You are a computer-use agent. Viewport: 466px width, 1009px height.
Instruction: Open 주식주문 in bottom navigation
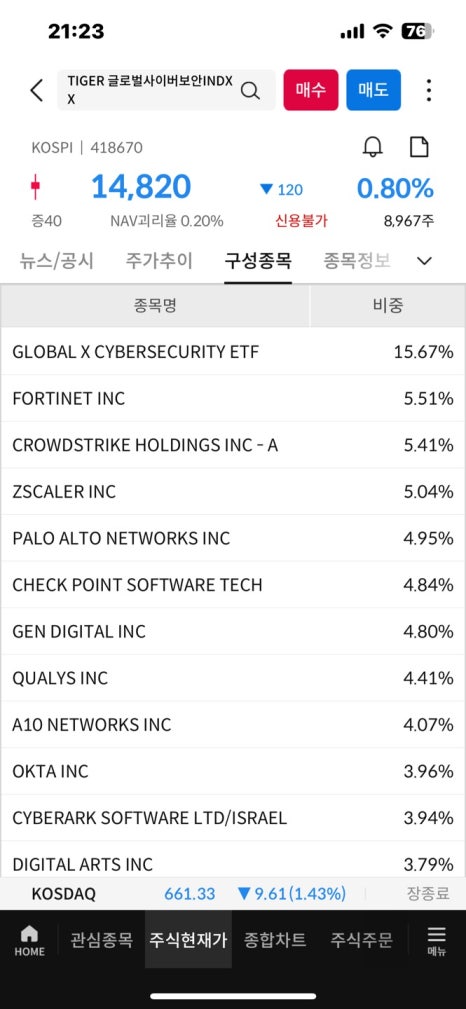tap(361, 940)
